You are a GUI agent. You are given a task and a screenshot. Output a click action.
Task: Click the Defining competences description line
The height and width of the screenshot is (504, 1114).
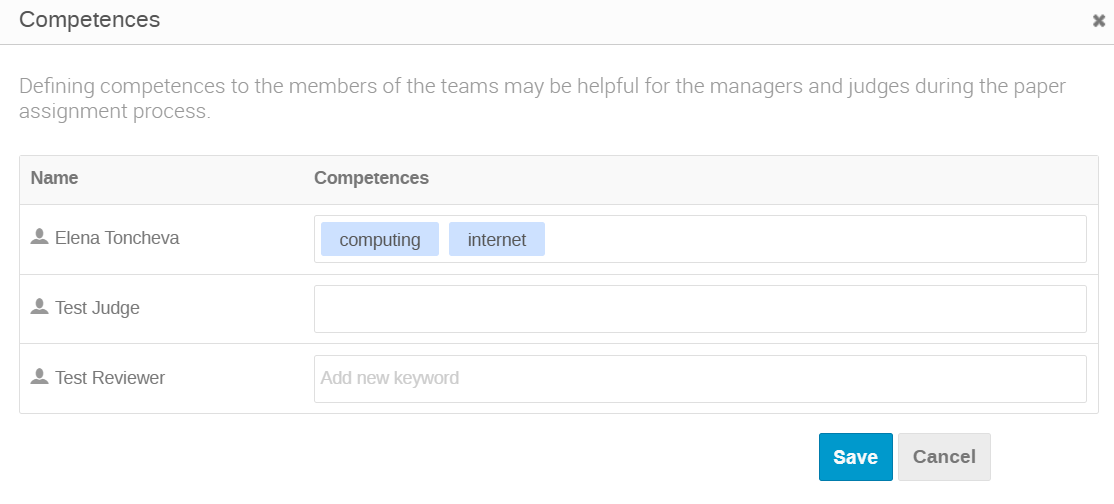coord(543,87)
